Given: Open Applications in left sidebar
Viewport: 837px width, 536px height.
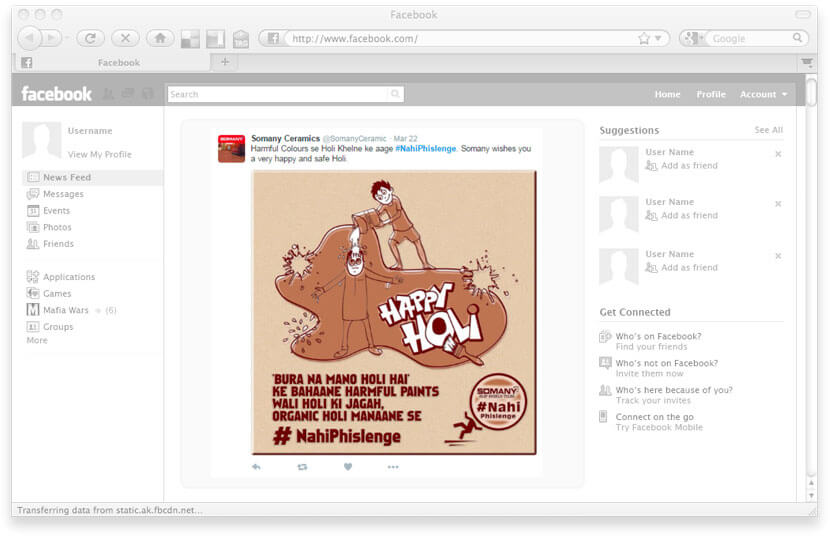Looking at the screenshot, I should tap(60, 277).
